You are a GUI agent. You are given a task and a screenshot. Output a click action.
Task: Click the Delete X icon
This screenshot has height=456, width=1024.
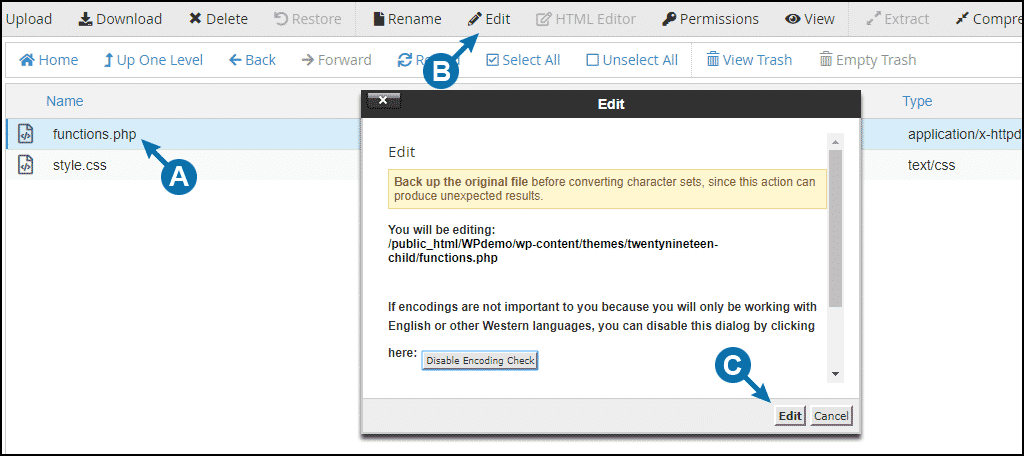click(x=195, y=19)
